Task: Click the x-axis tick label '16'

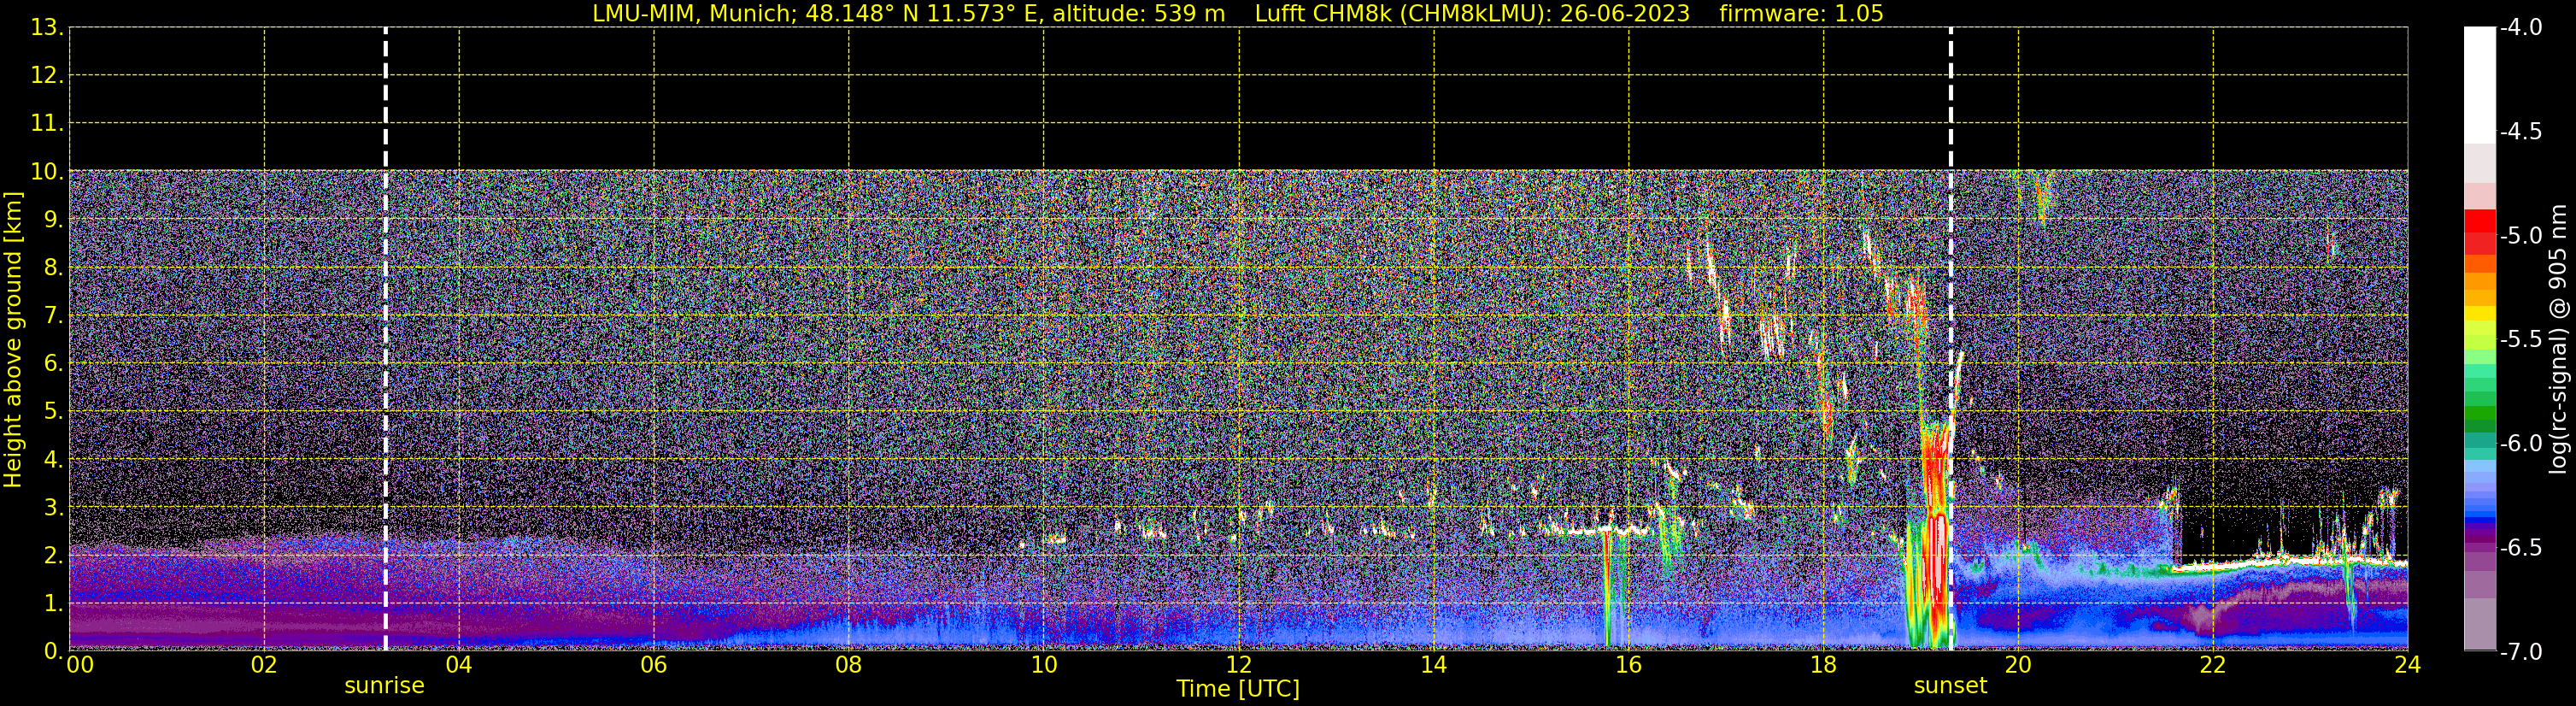Action: pyautogui.click(x=1628, y=665)
